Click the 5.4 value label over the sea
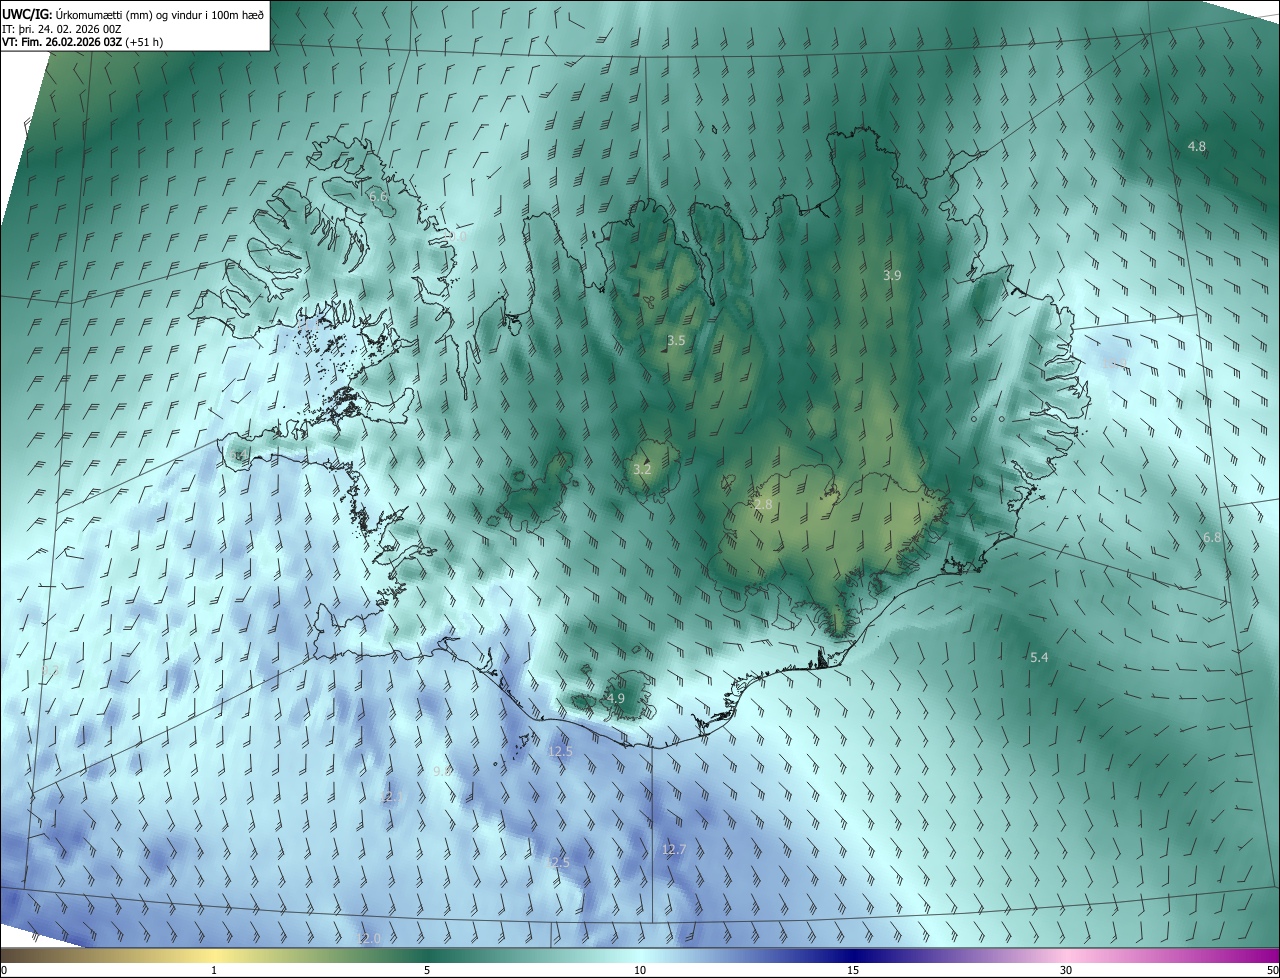 [x=1039, y=657]
